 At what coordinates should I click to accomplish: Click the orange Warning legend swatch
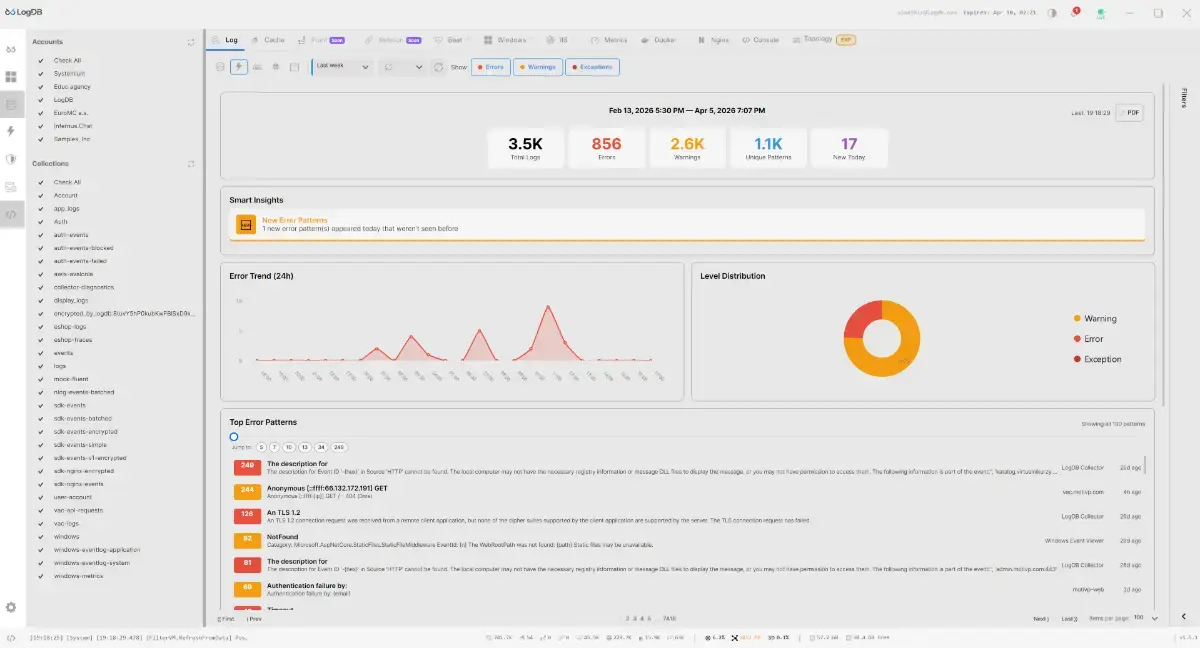[1077, 319]
